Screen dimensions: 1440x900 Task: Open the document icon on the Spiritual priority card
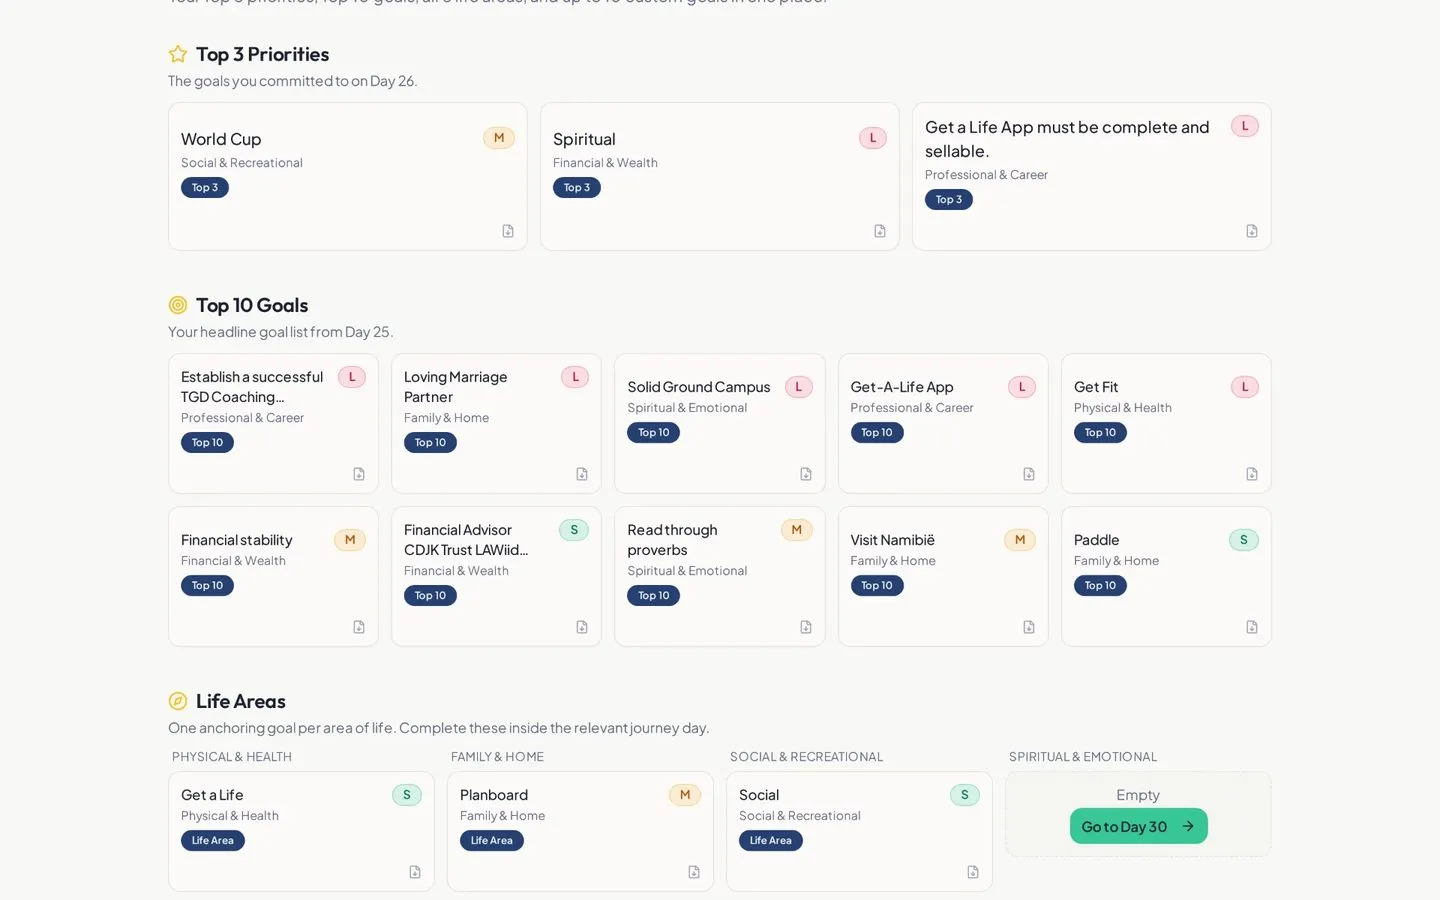point(880,231)
